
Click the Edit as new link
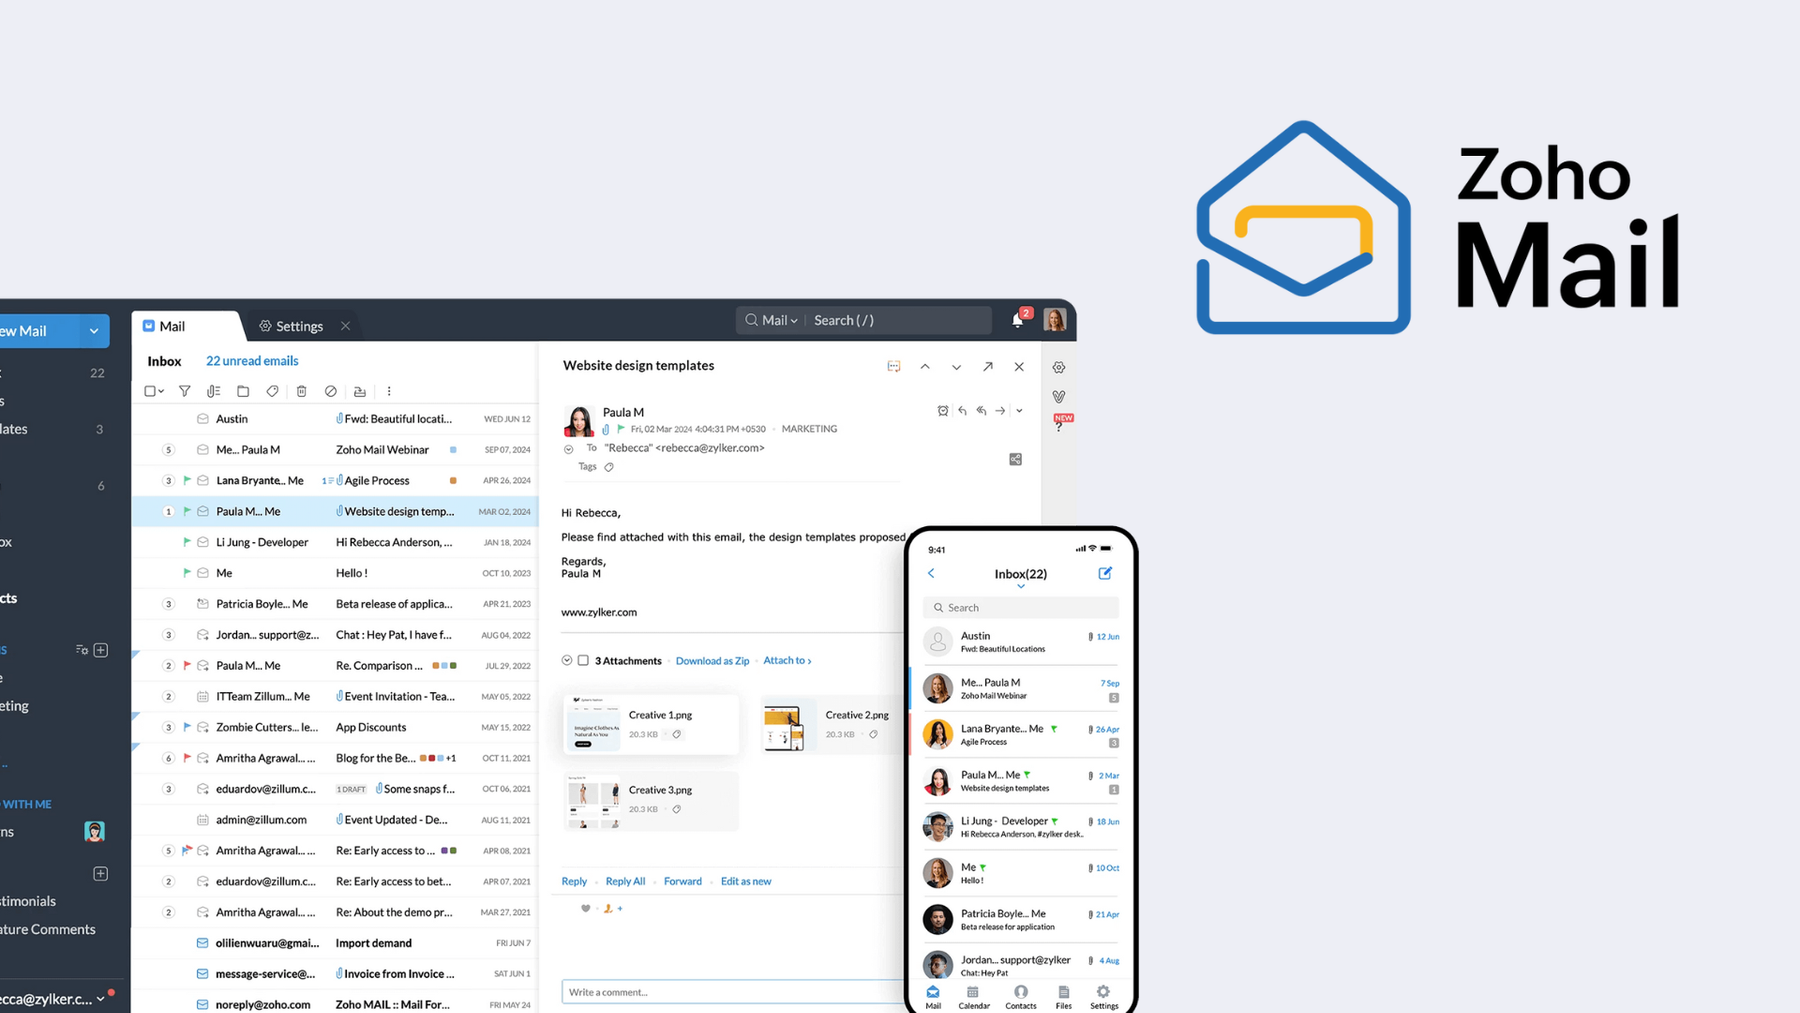coord(746,881)
